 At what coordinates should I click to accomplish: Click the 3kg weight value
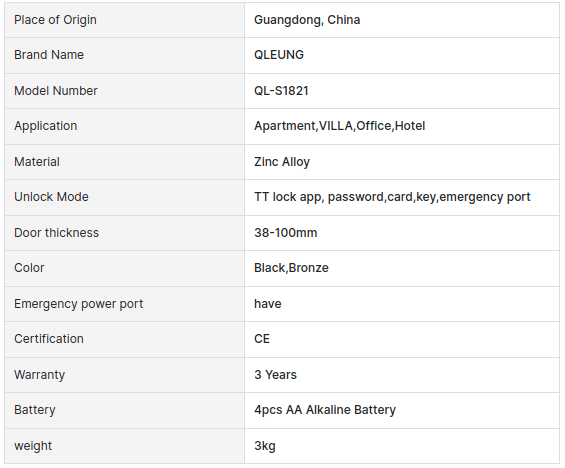click(x=265, y=446)
